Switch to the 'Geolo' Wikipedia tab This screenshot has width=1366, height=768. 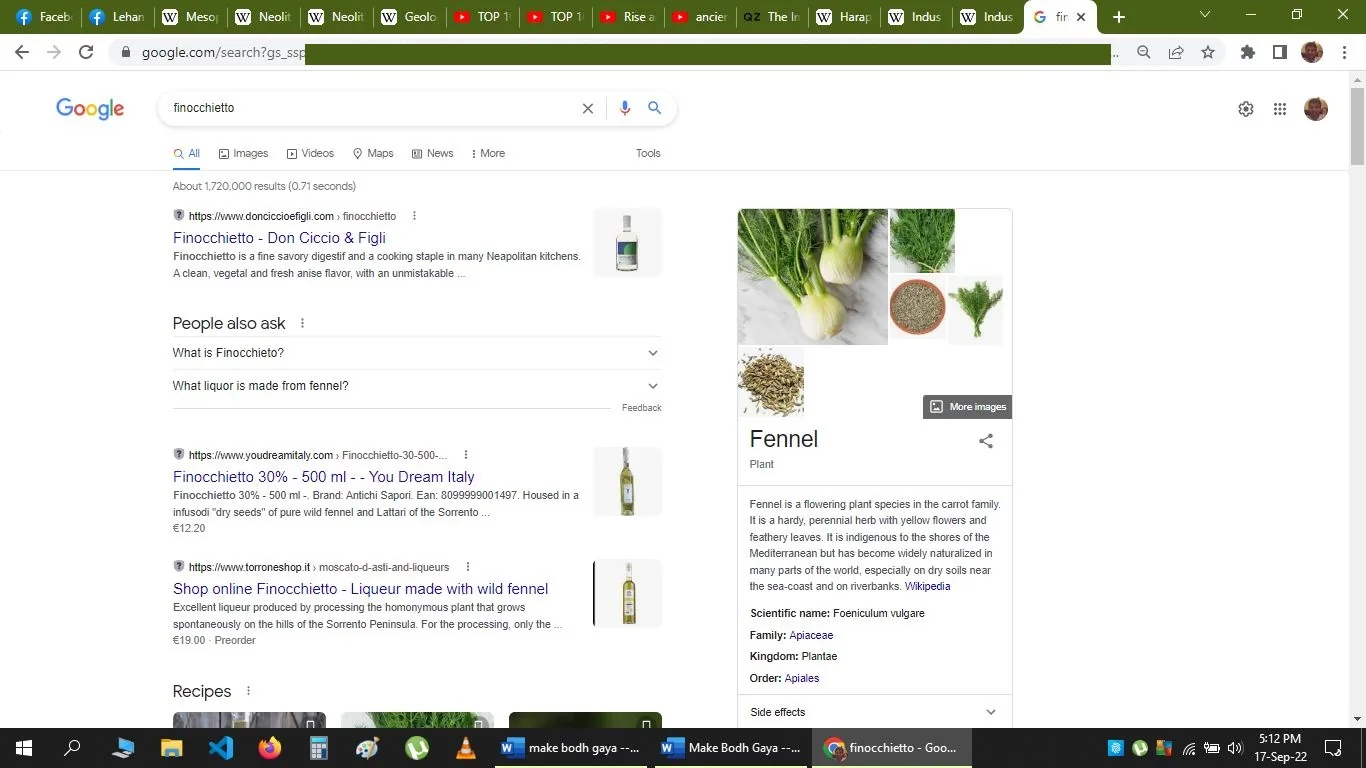point(408,17)
